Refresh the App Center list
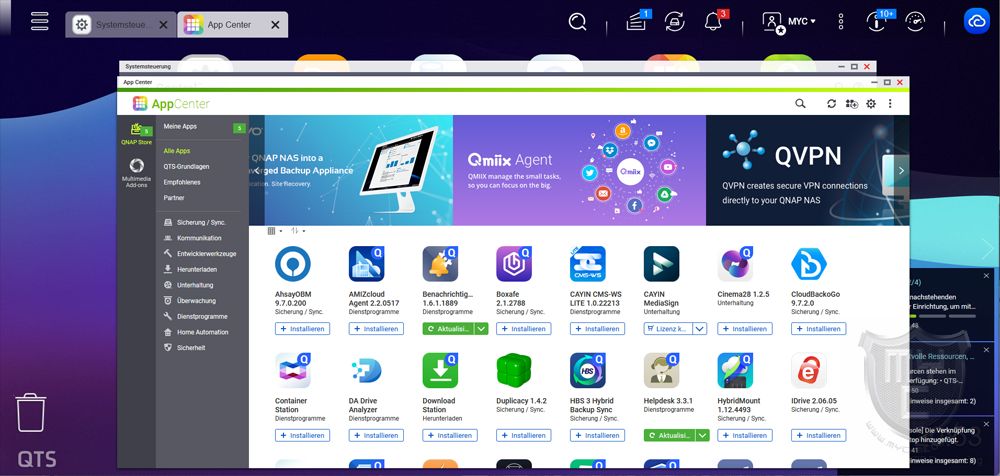 point(832,103)
